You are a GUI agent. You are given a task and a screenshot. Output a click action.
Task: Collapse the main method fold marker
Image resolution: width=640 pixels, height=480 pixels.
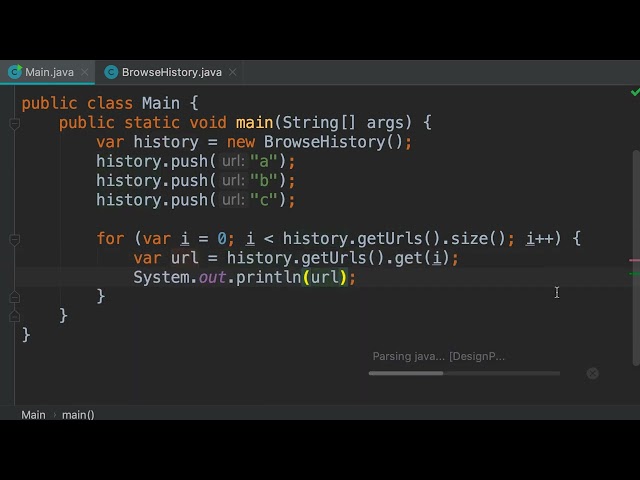[x=15, y=123]
